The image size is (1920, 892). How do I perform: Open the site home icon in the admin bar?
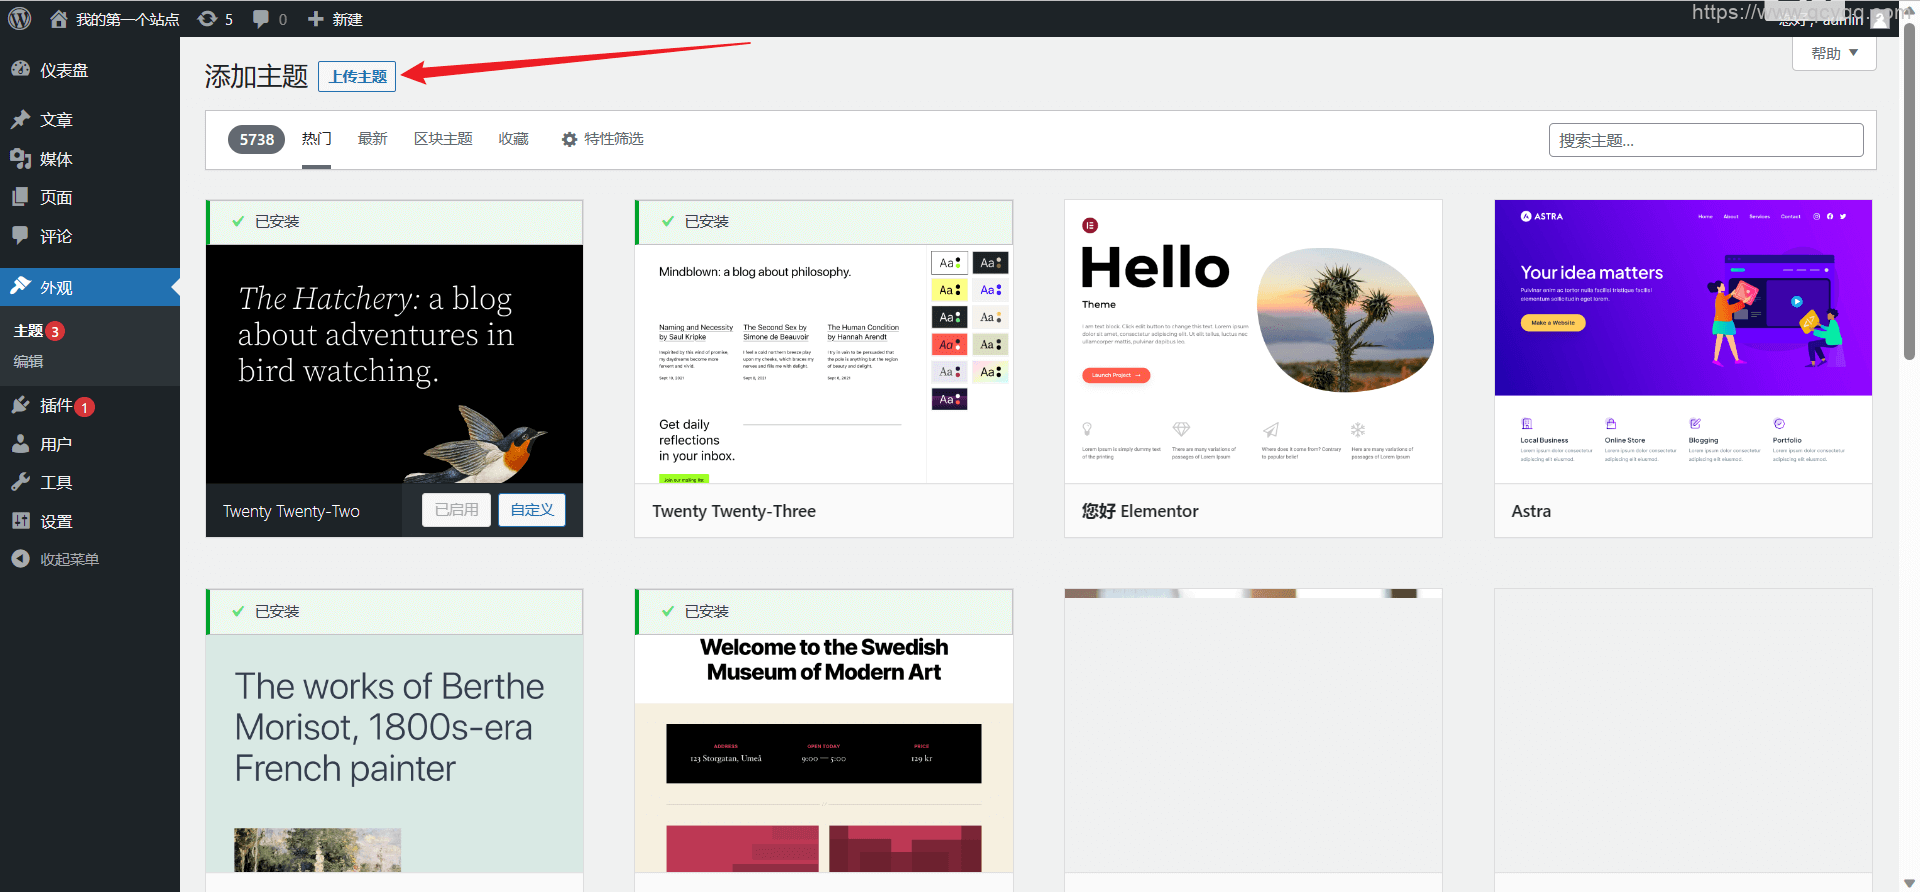click(x=59, y=19)
